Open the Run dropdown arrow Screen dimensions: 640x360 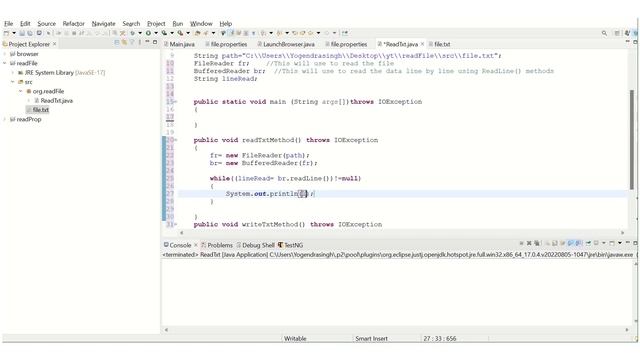point(156,33)
